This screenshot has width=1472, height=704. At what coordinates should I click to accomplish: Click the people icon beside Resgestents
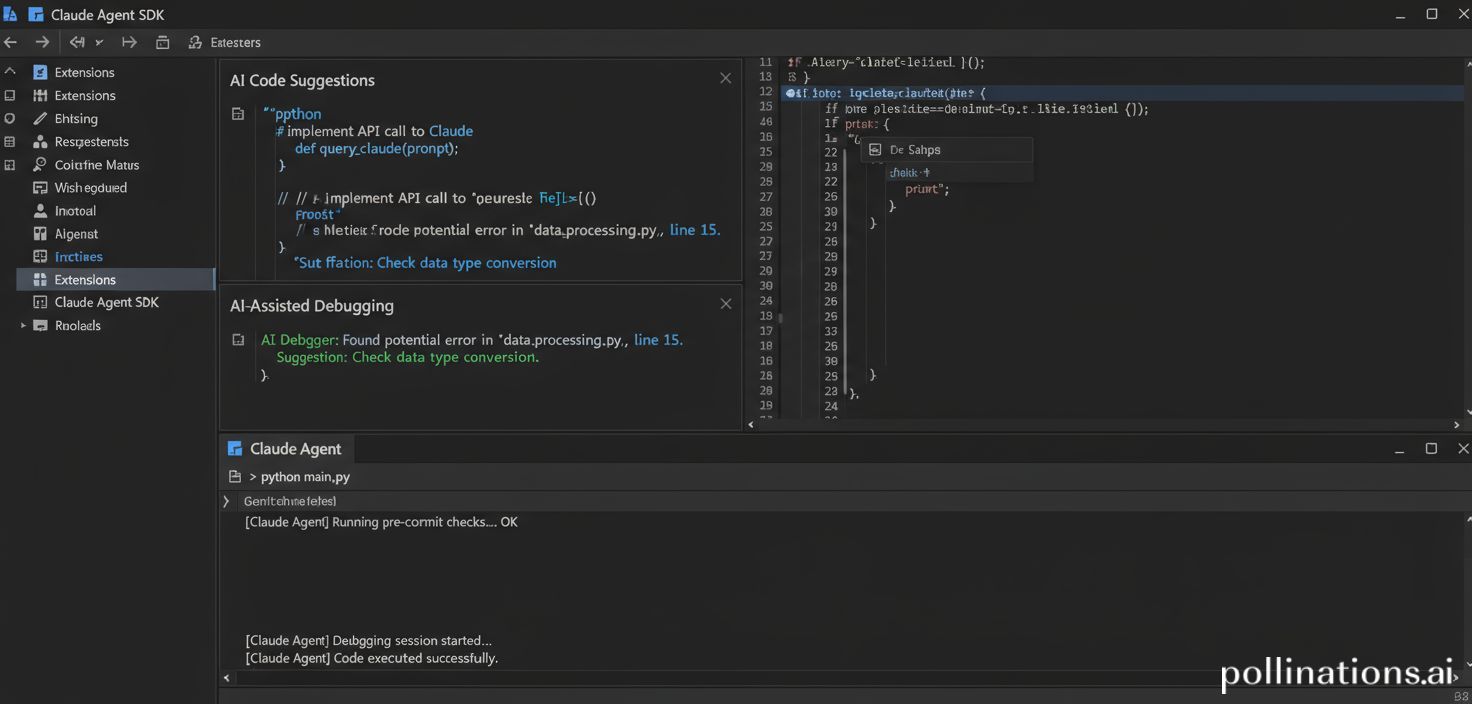pos(40,142)
